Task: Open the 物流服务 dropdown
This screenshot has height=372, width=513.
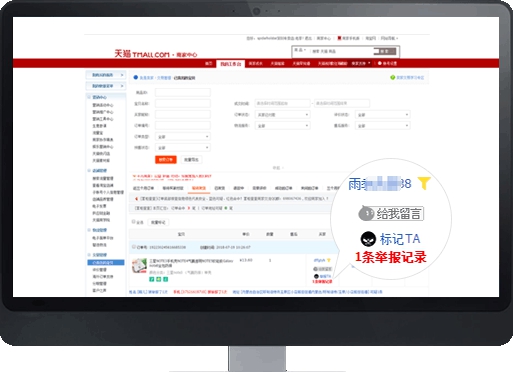Action: (x=282, y=126)
